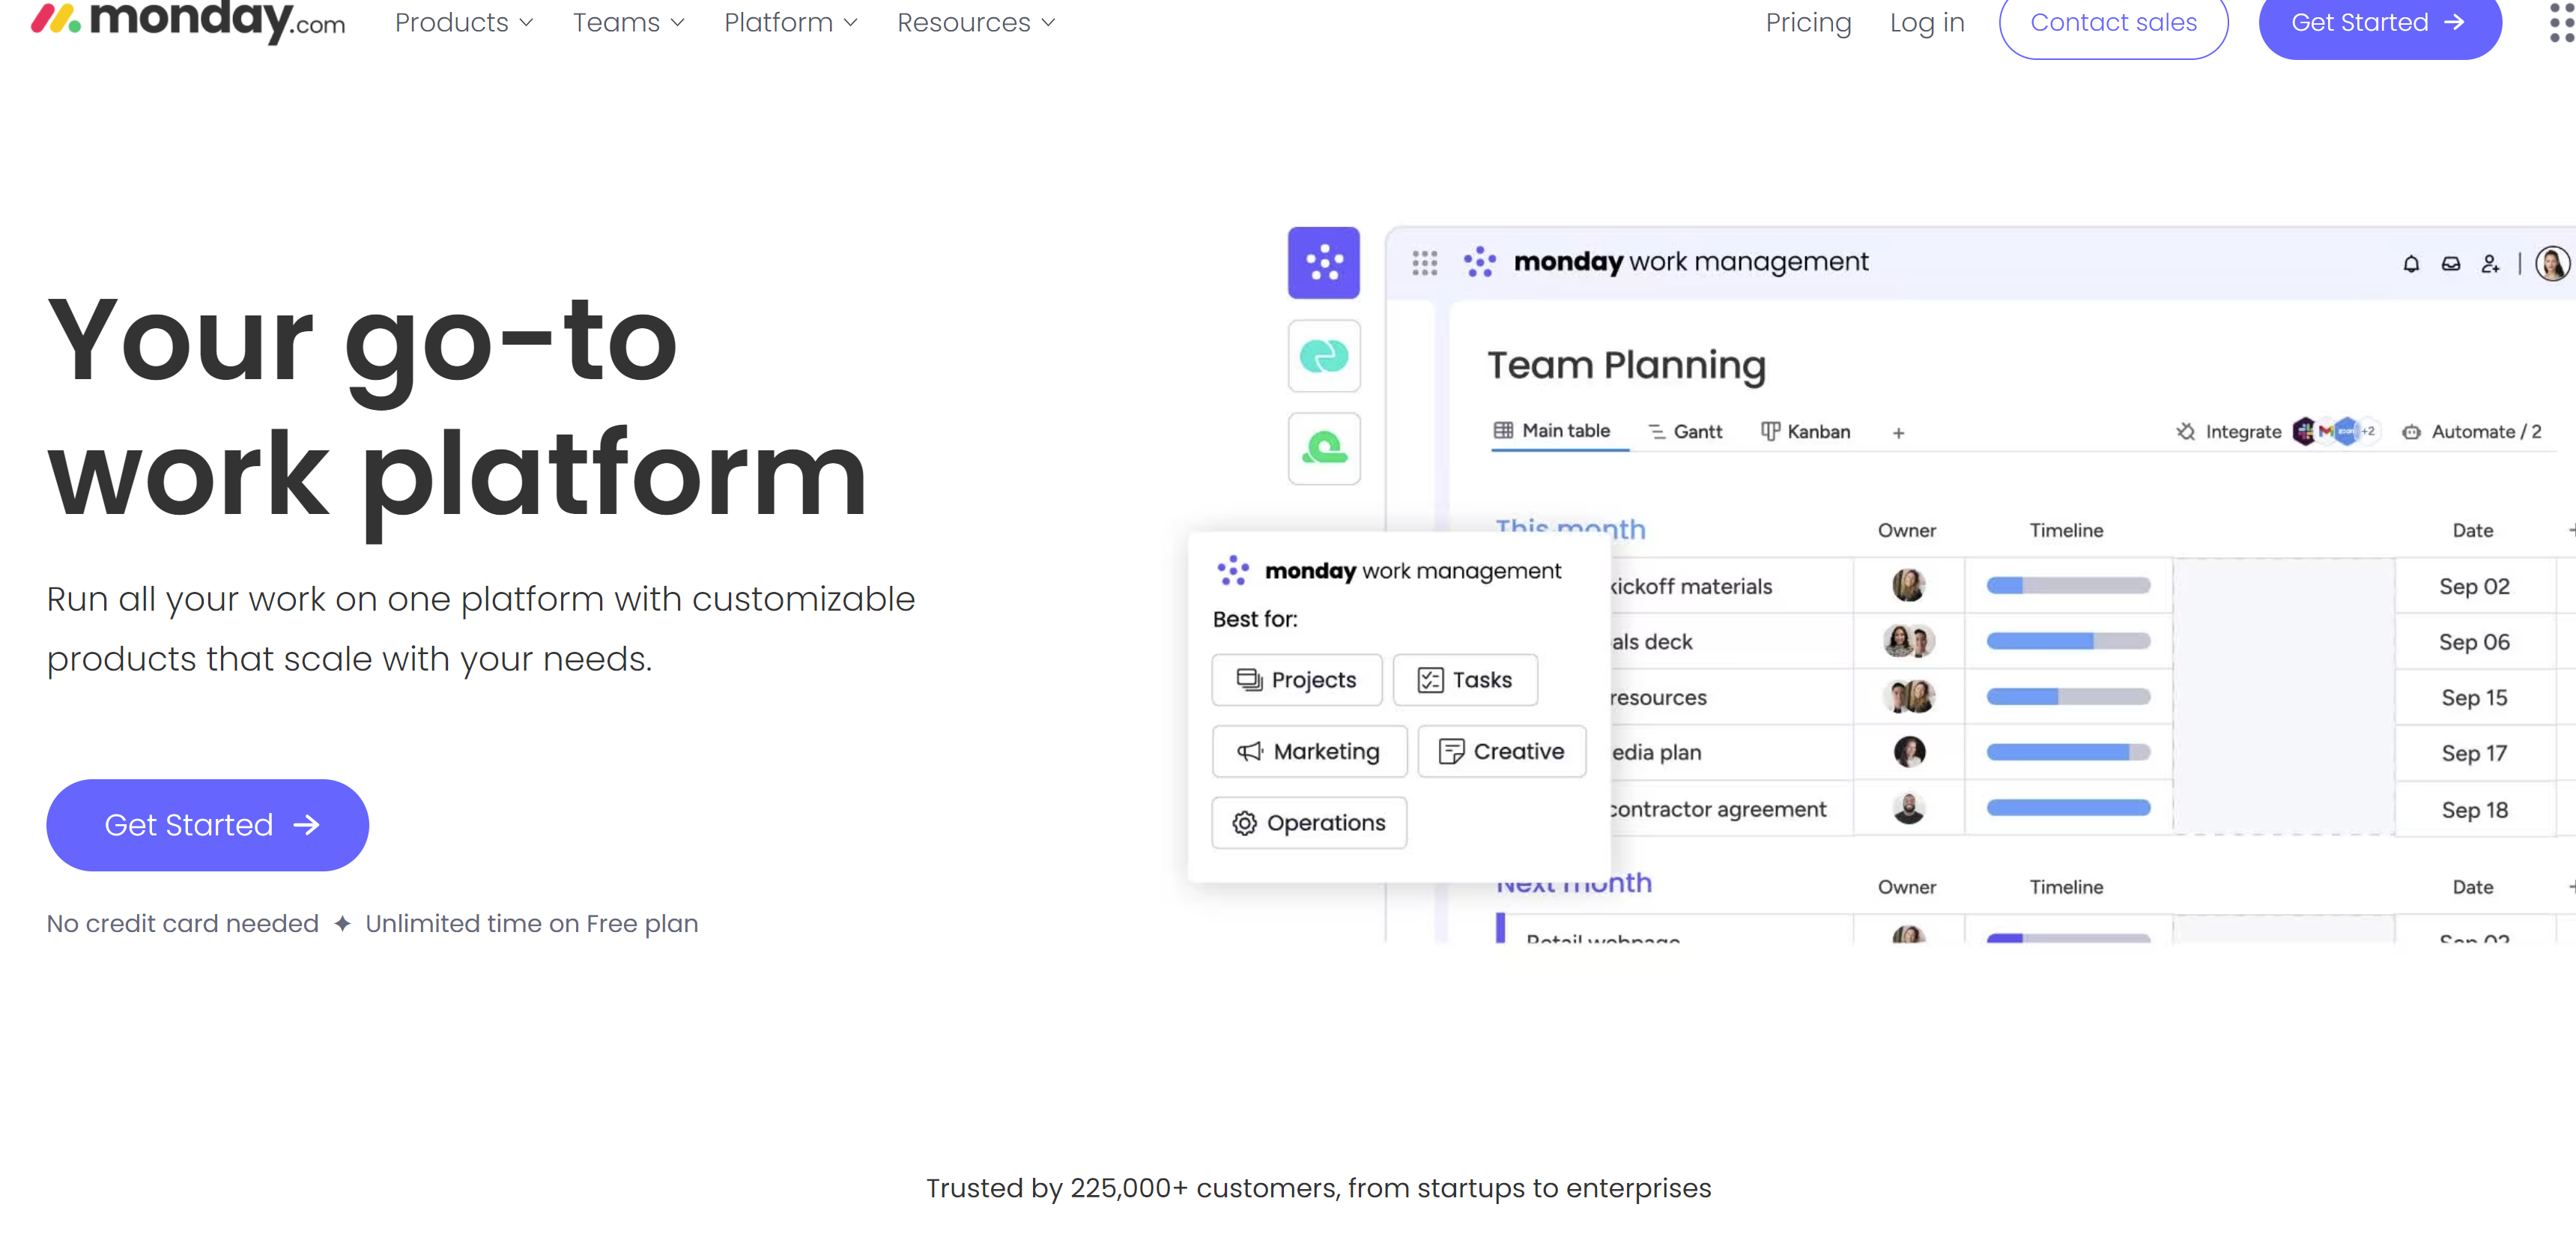Click timeline bar for als deck
Screen dimensions: 2576x1258
[2068, 641]
